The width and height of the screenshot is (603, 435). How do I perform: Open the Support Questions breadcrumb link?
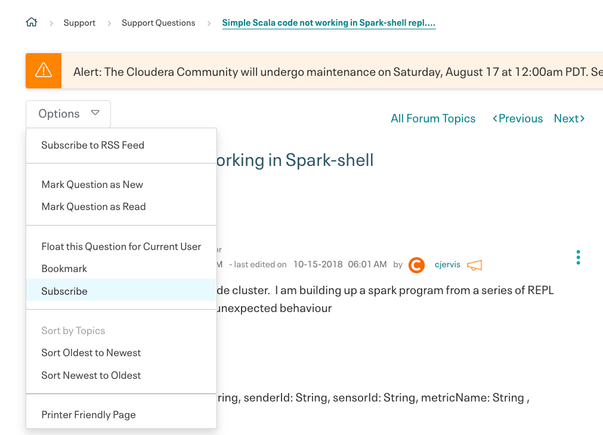(x=158, y=23)
